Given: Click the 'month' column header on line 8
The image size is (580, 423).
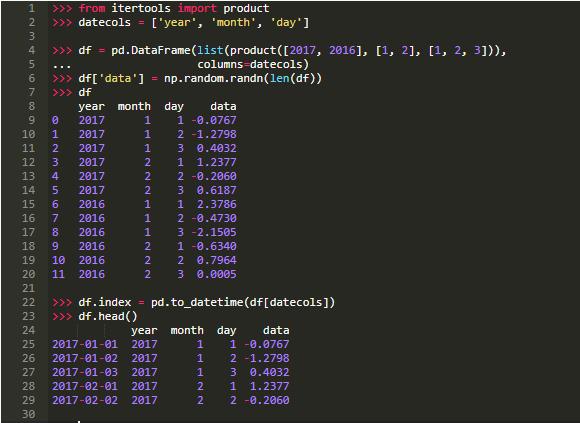Looking at the screenshot, I should [134, 106].
